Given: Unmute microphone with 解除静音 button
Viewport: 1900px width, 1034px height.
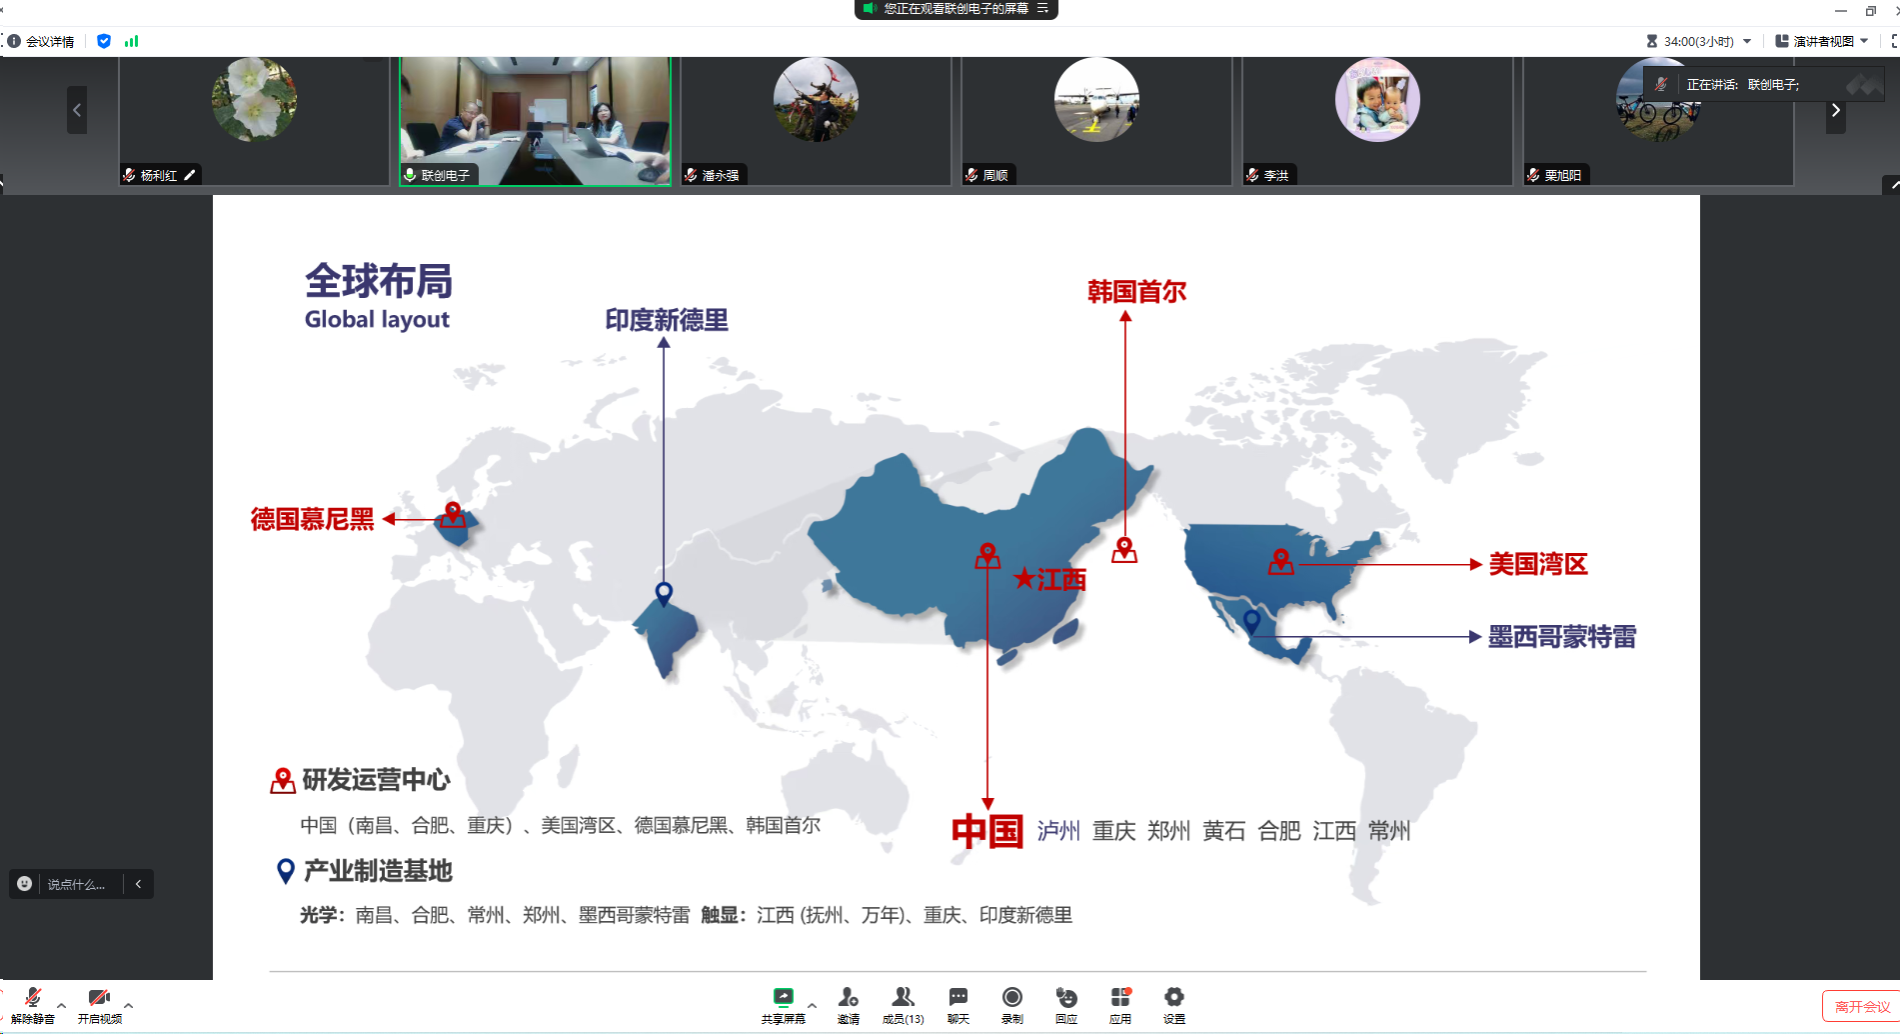Looking at the screenshot, I should [x=32, y=1004].
